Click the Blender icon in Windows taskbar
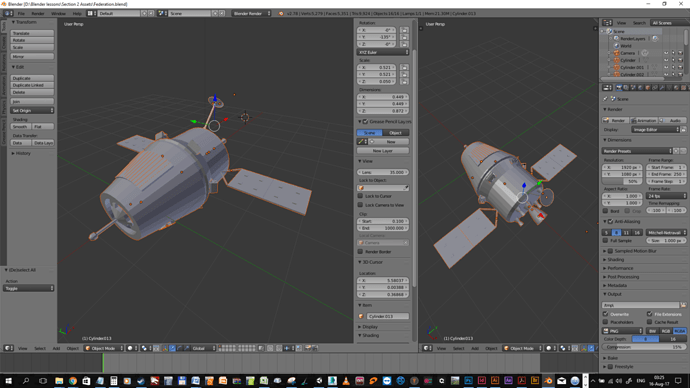690x388 pixels. (x=548, y=381)
